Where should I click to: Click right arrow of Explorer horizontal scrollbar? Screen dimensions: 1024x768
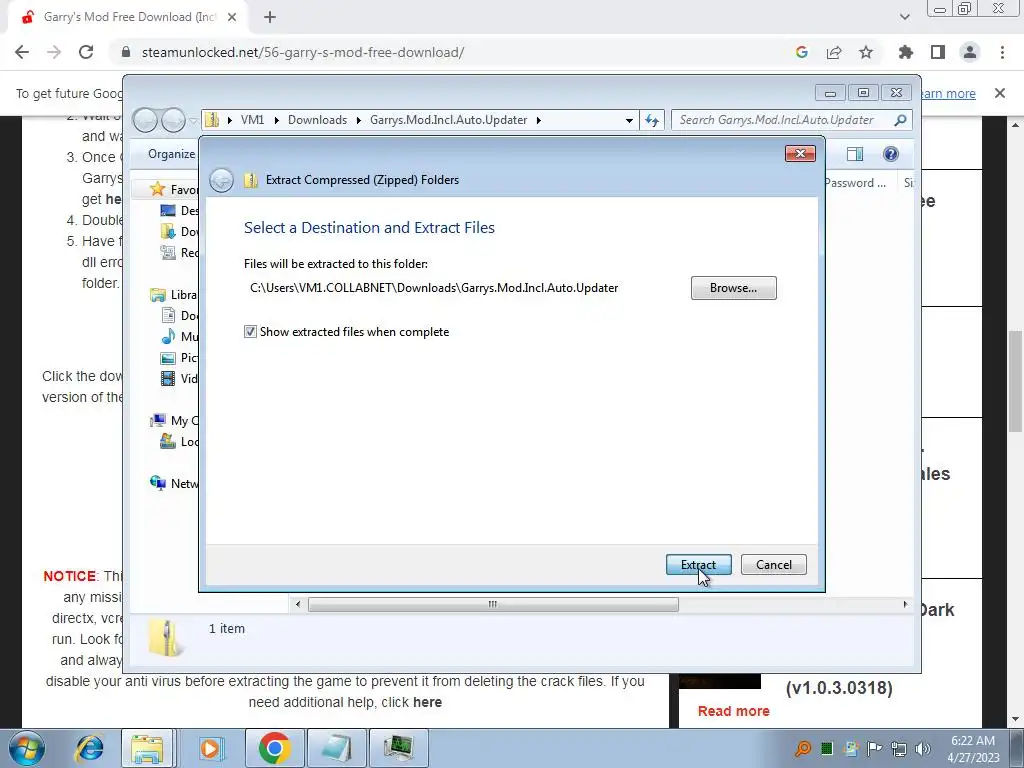click(905, 604)
